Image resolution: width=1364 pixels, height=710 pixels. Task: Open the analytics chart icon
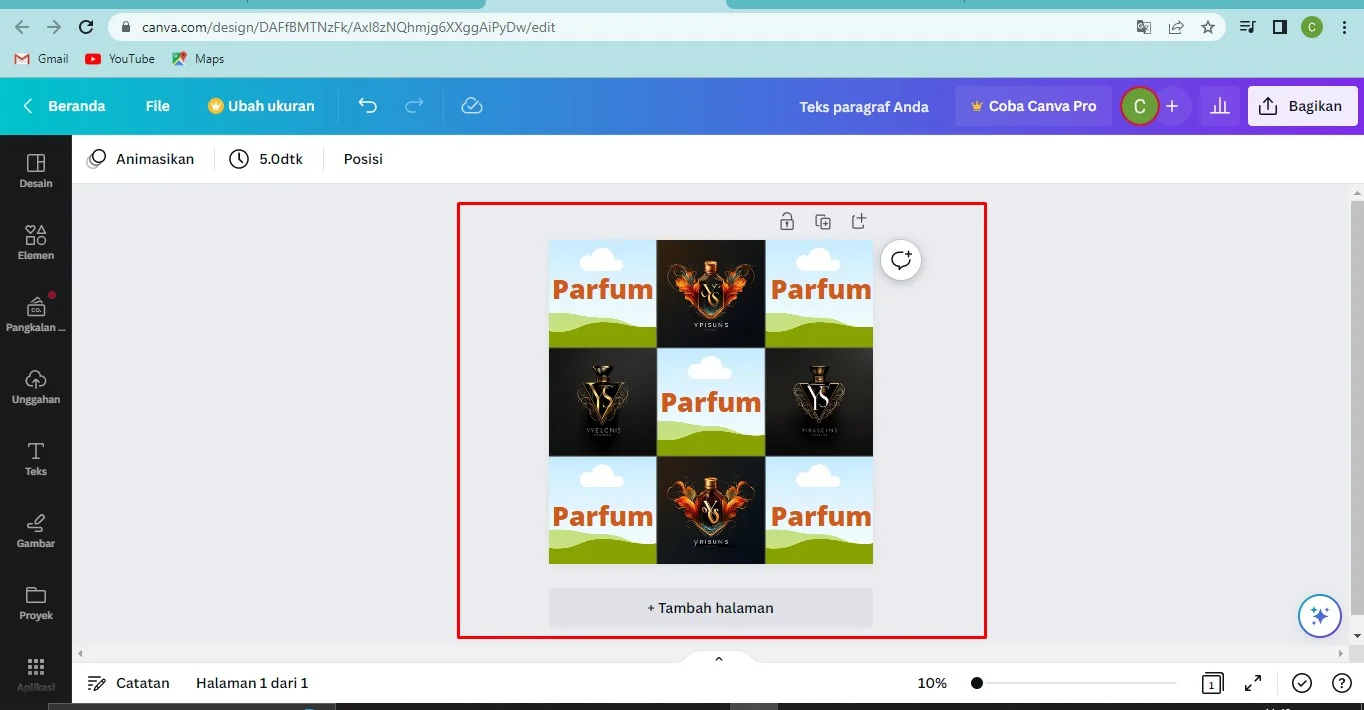tap(1220, 106)
